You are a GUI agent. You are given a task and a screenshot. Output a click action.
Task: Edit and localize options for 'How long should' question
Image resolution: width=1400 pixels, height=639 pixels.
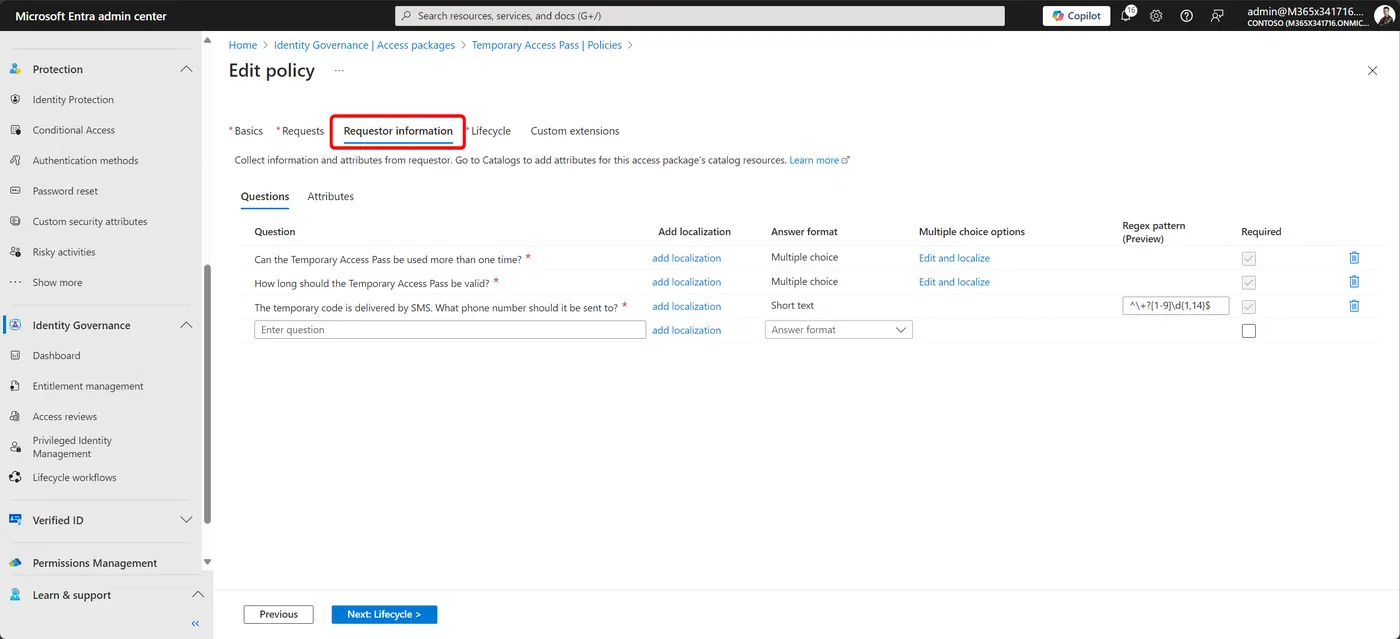(954, 282)
